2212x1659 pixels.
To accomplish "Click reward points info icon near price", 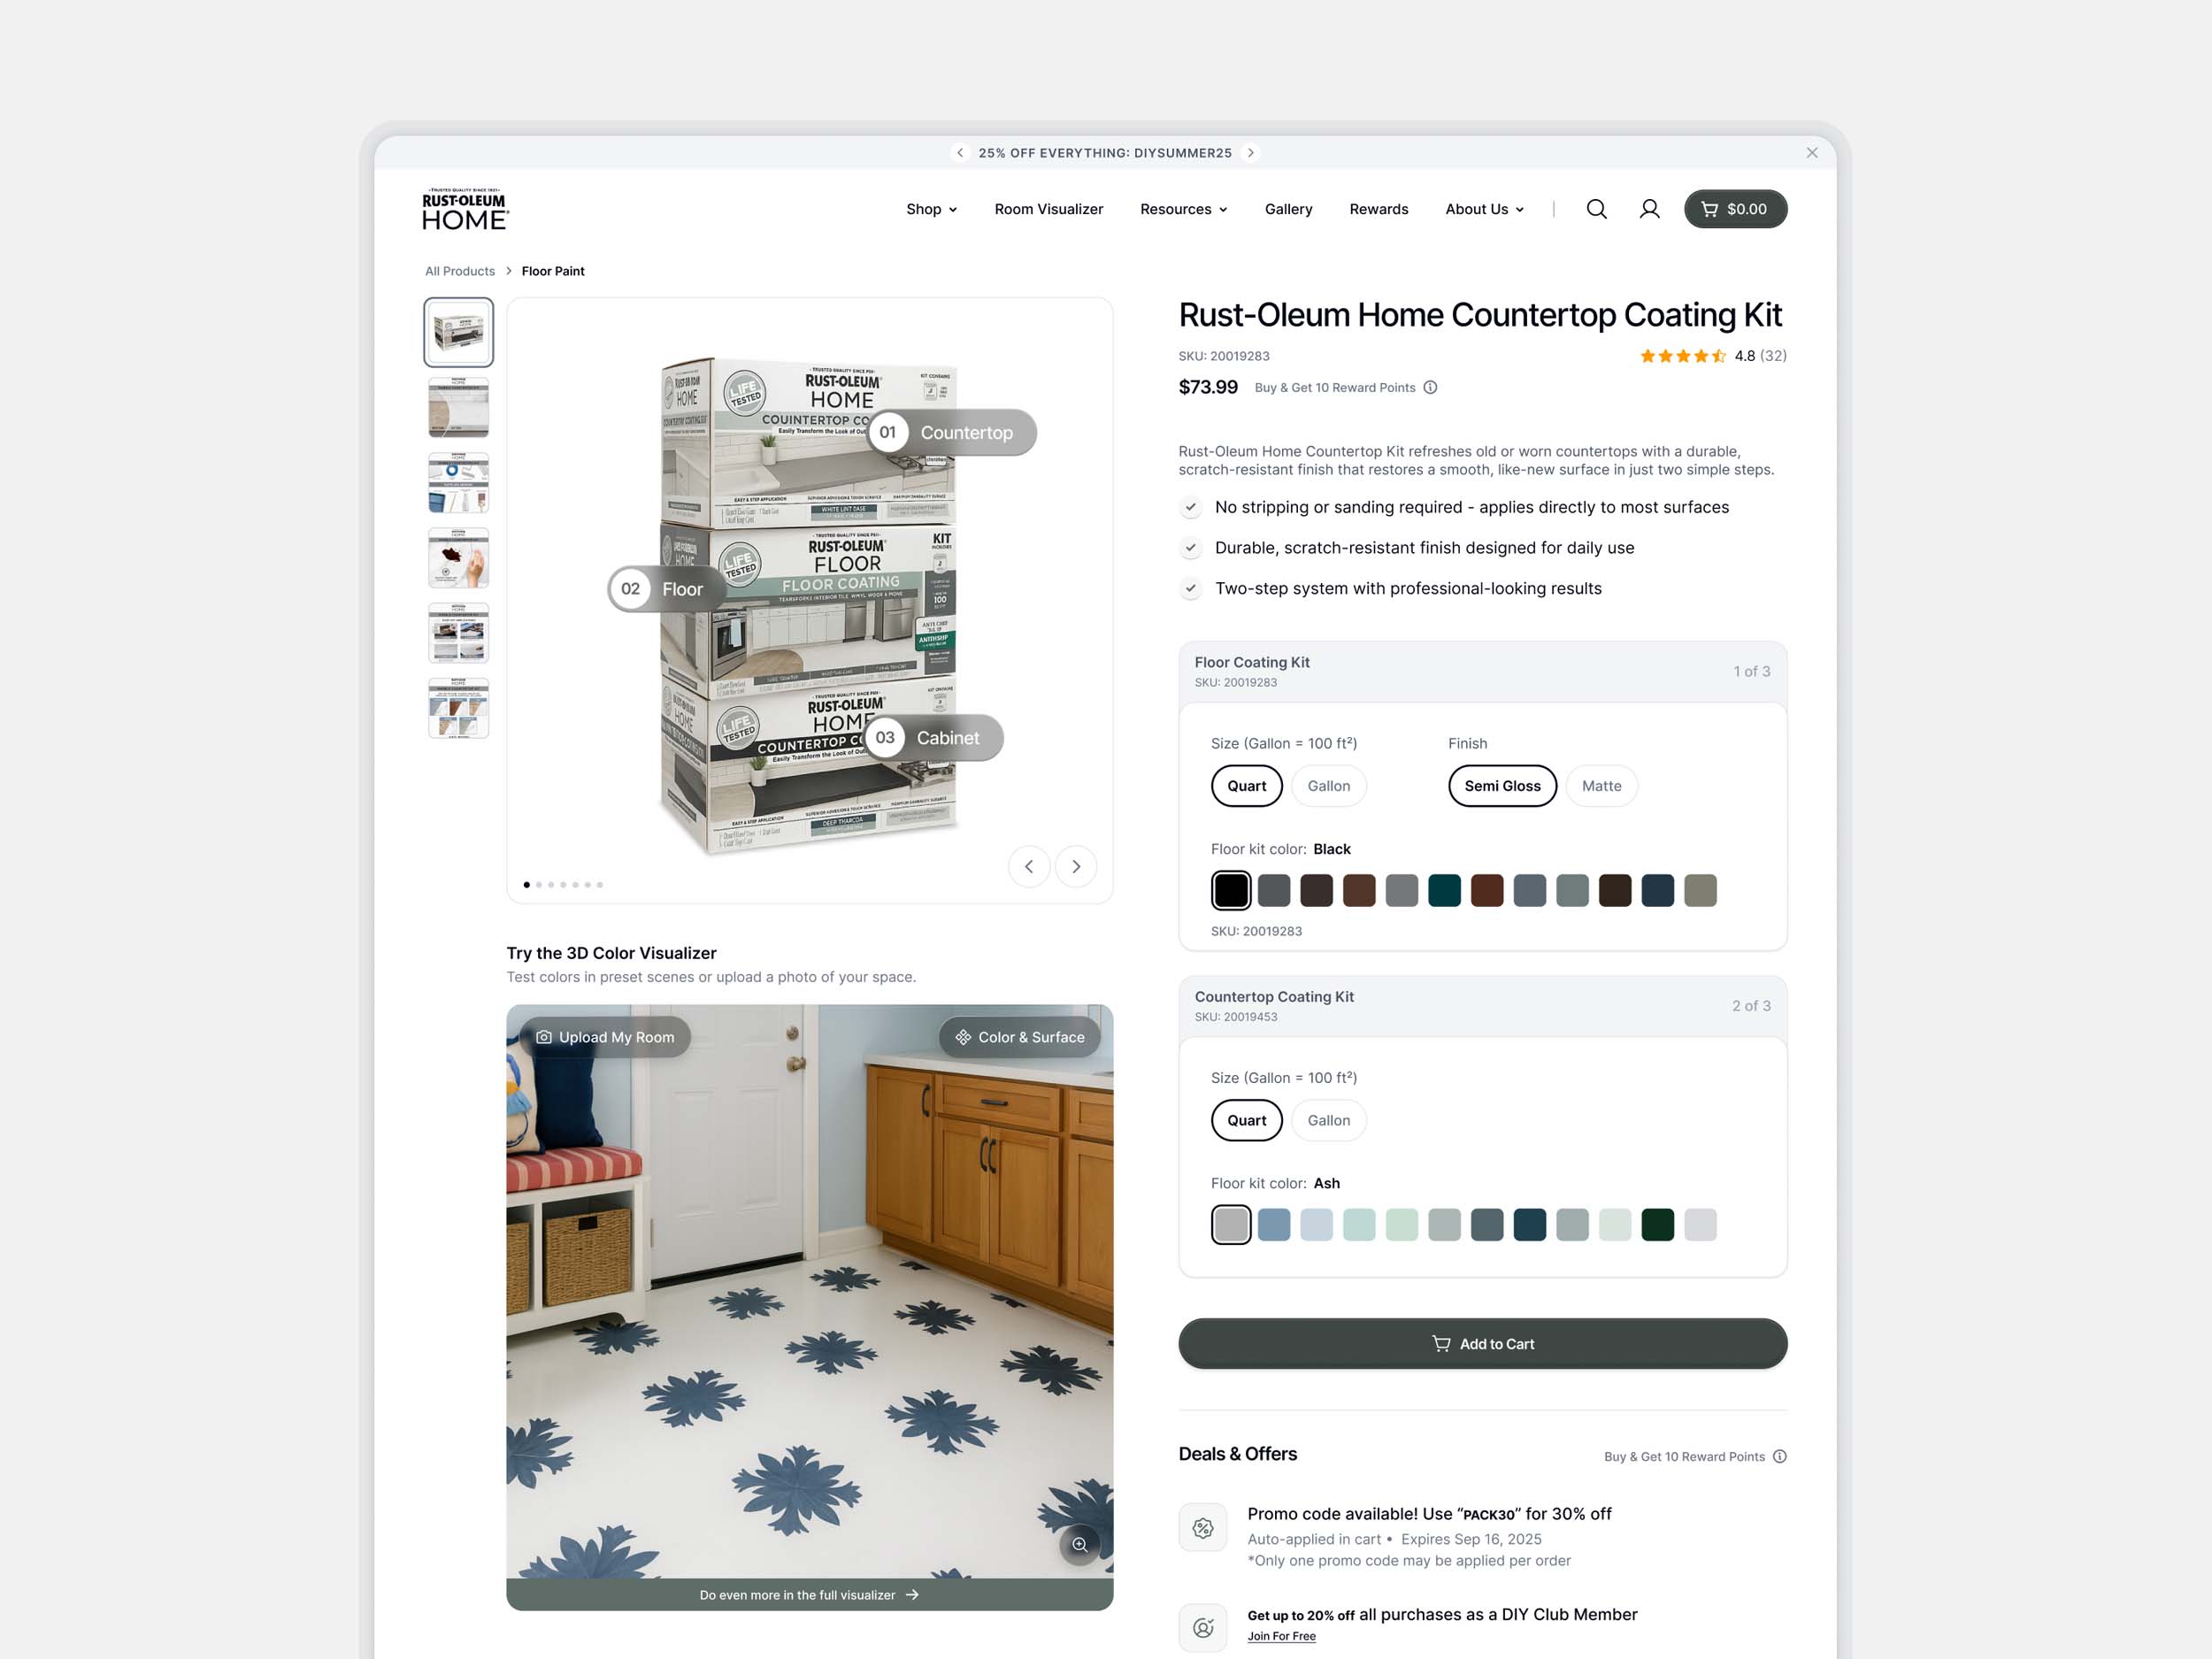I will [x=1430, y=388].
